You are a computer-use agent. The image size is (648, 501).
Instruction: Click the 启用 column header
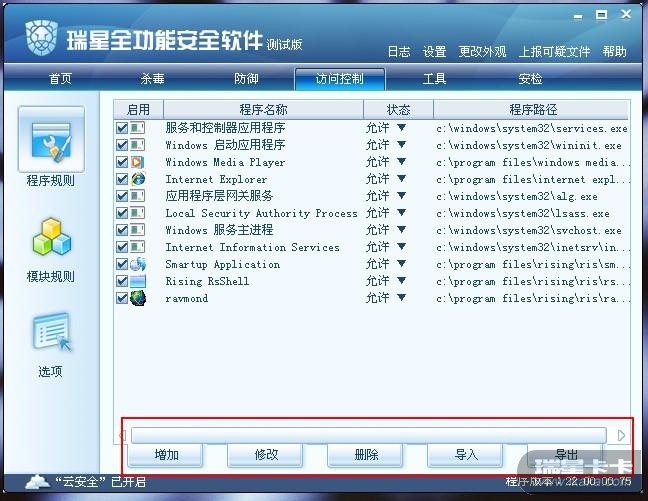138,110
